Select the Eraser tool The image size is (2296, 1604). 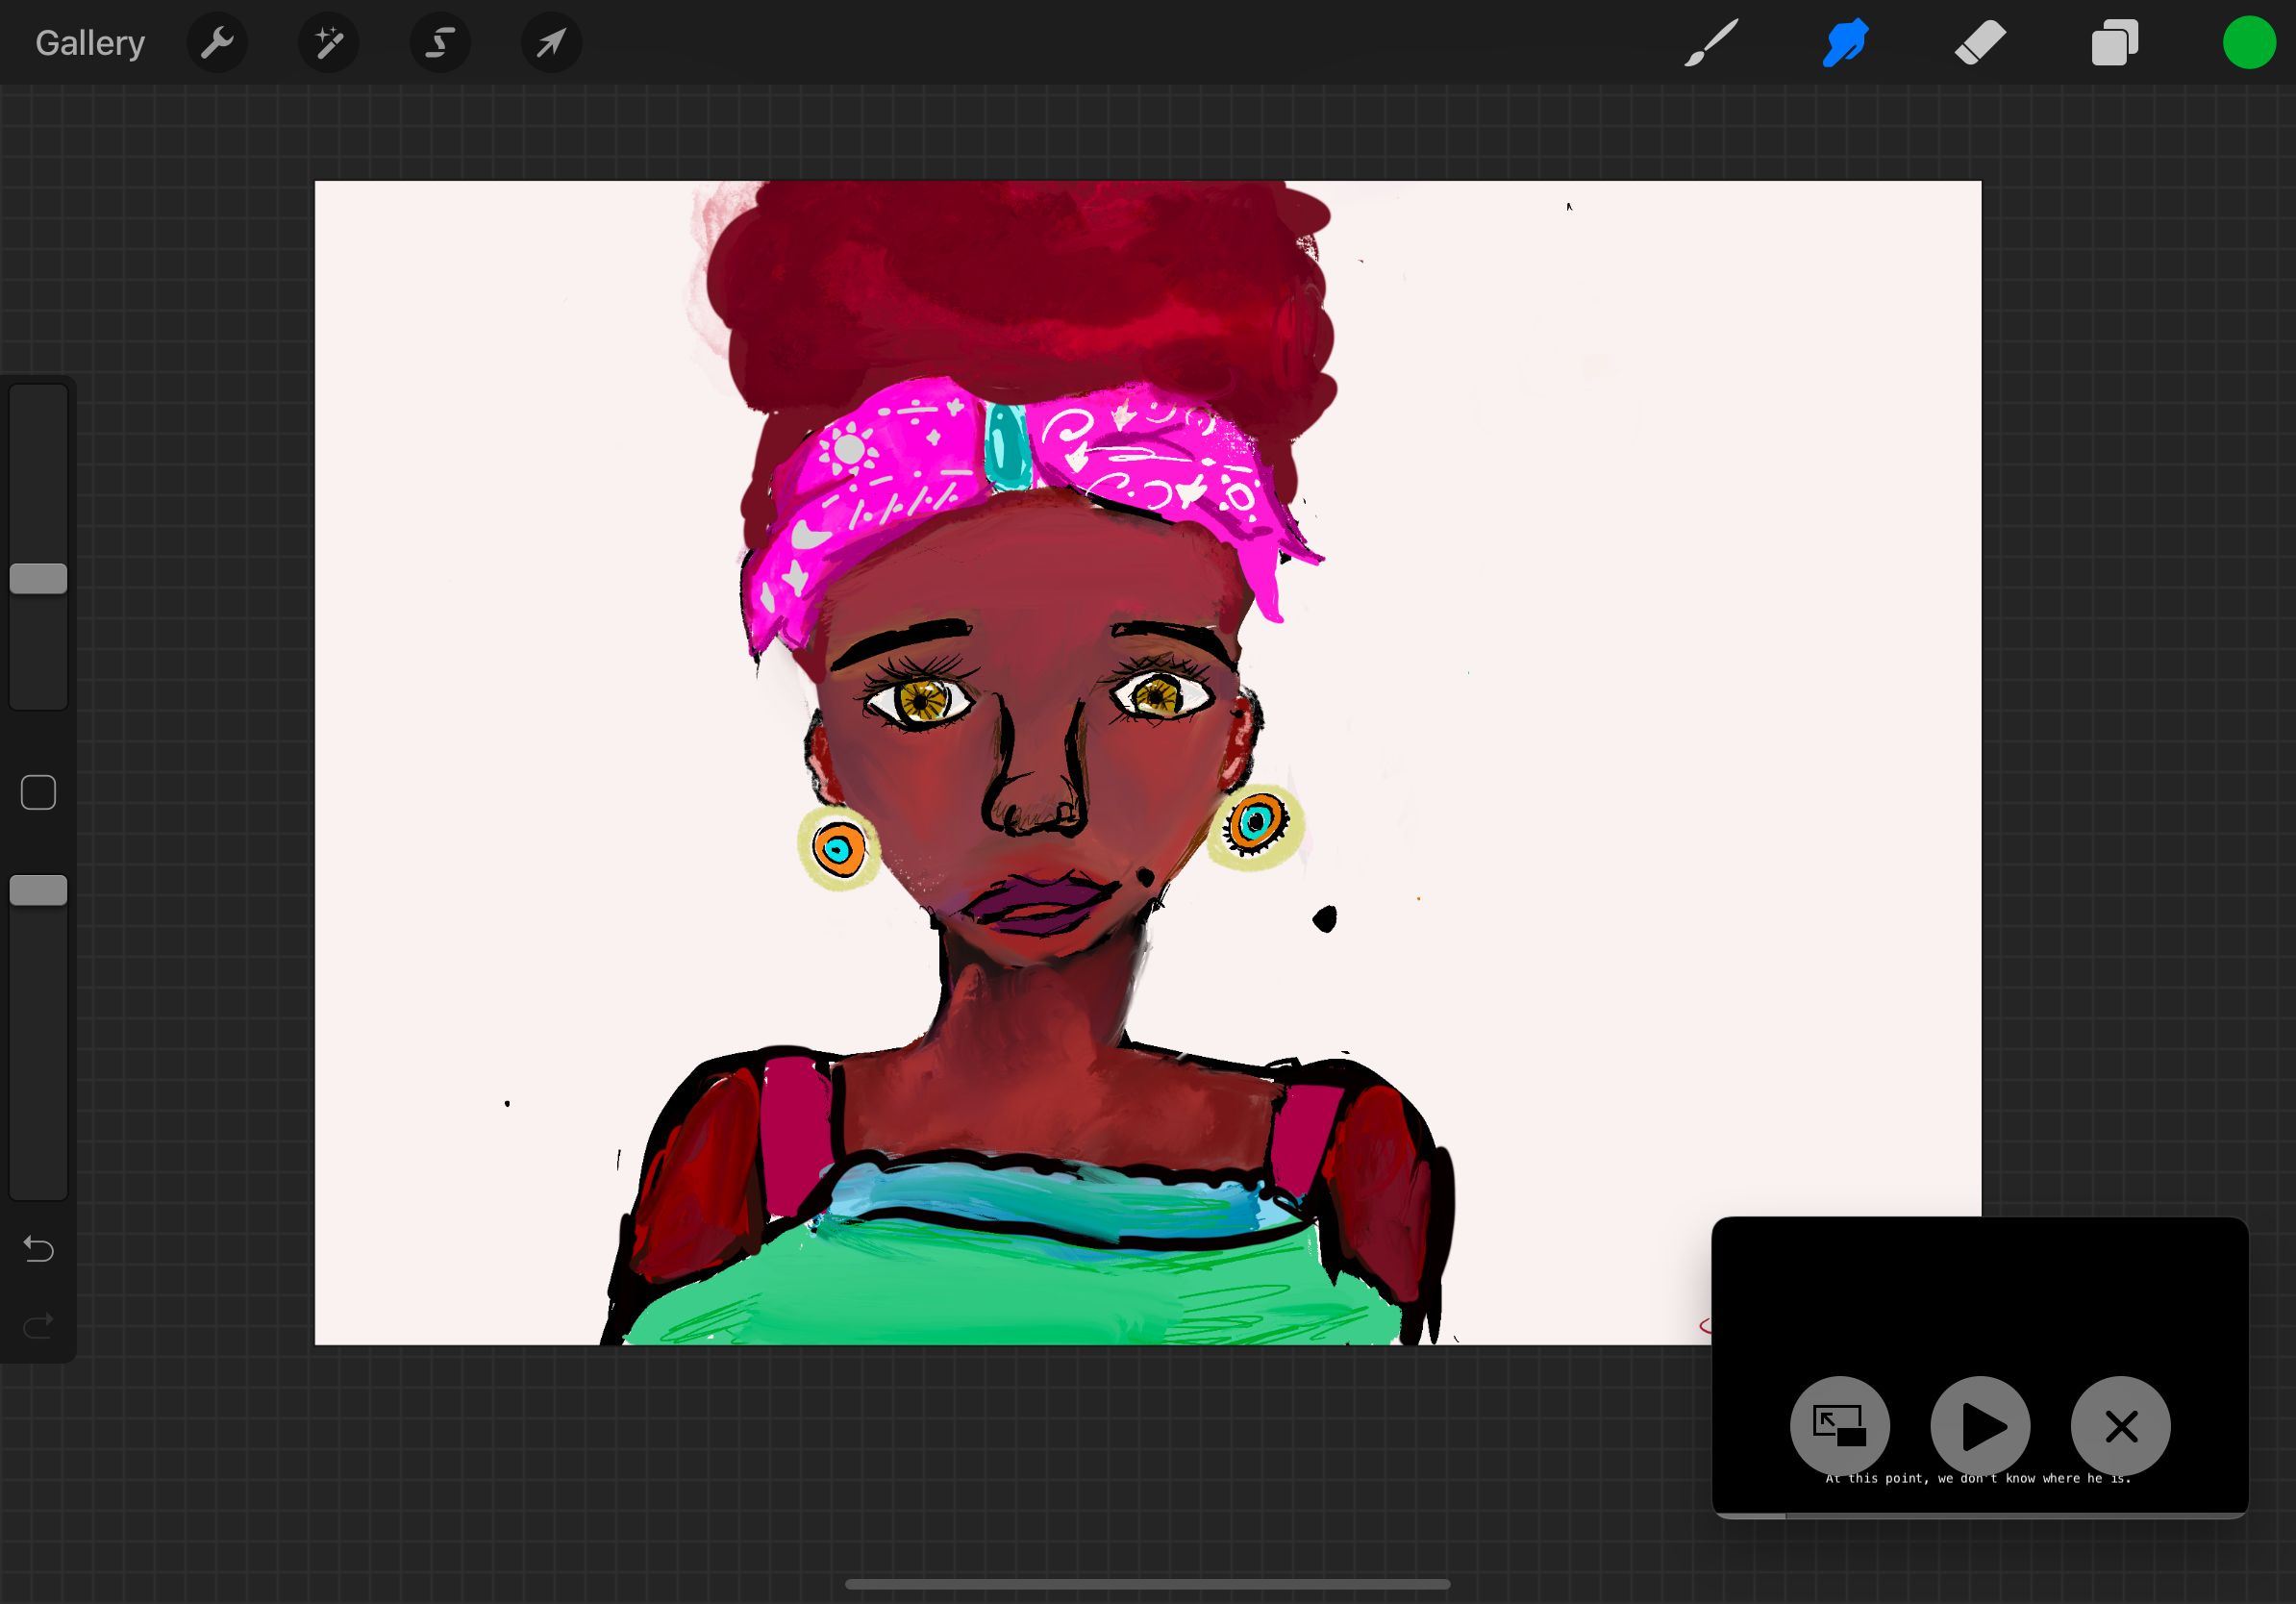pyautogui.click(x=1980, y=43)
